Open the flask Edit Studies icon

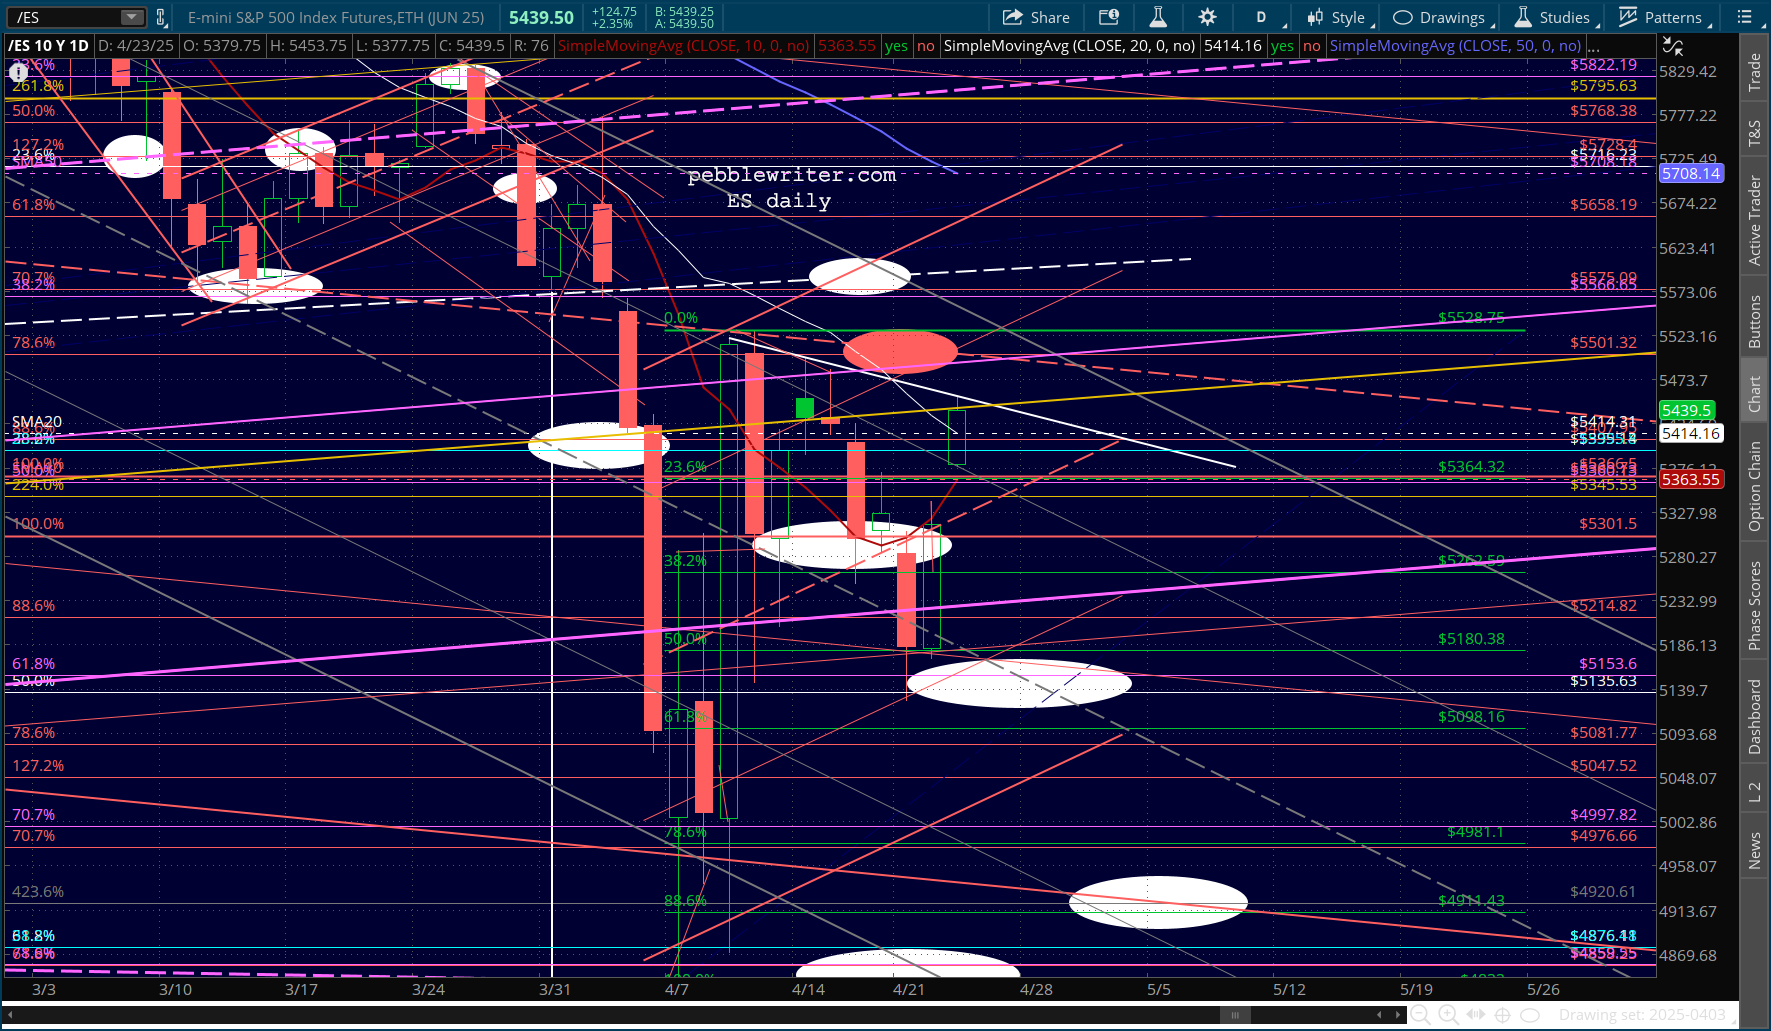click(x=1158, y=17)
